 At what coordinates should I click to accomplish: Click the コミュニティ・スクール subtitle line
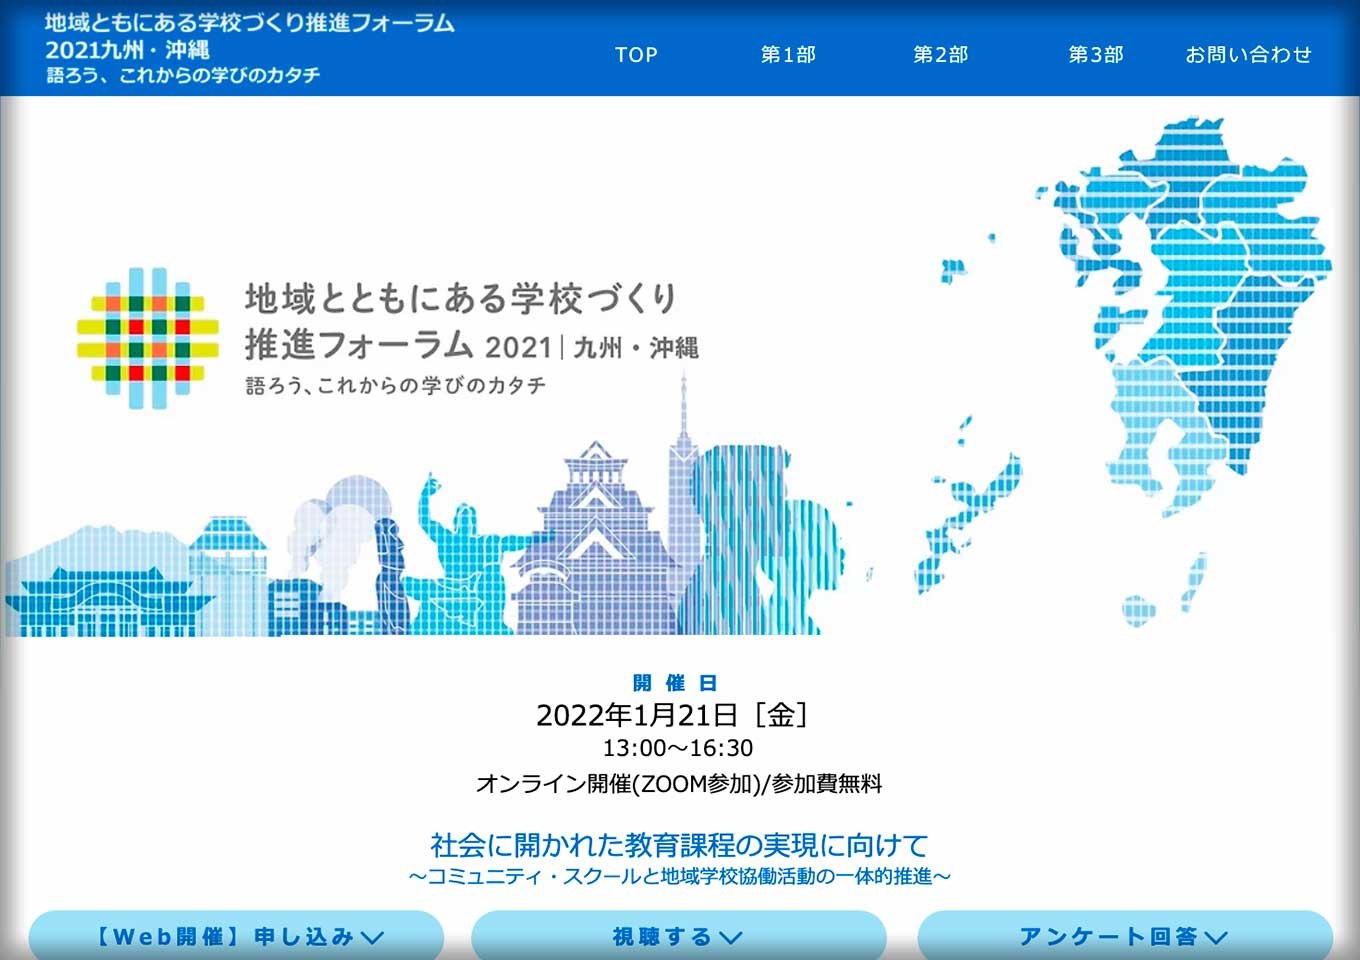(679, 877)
